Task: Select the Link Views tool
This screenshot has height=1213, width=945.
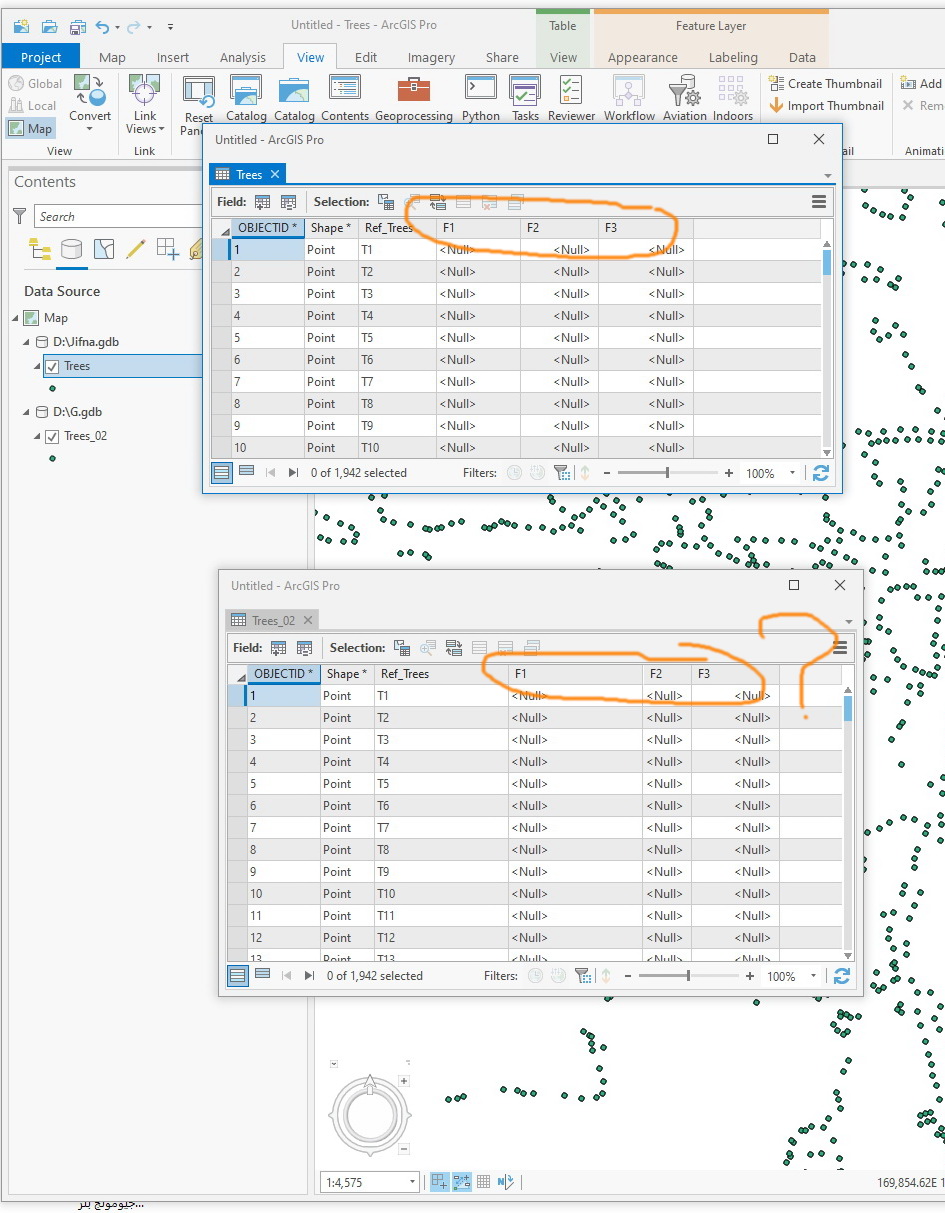Action: tap(144, 105)
